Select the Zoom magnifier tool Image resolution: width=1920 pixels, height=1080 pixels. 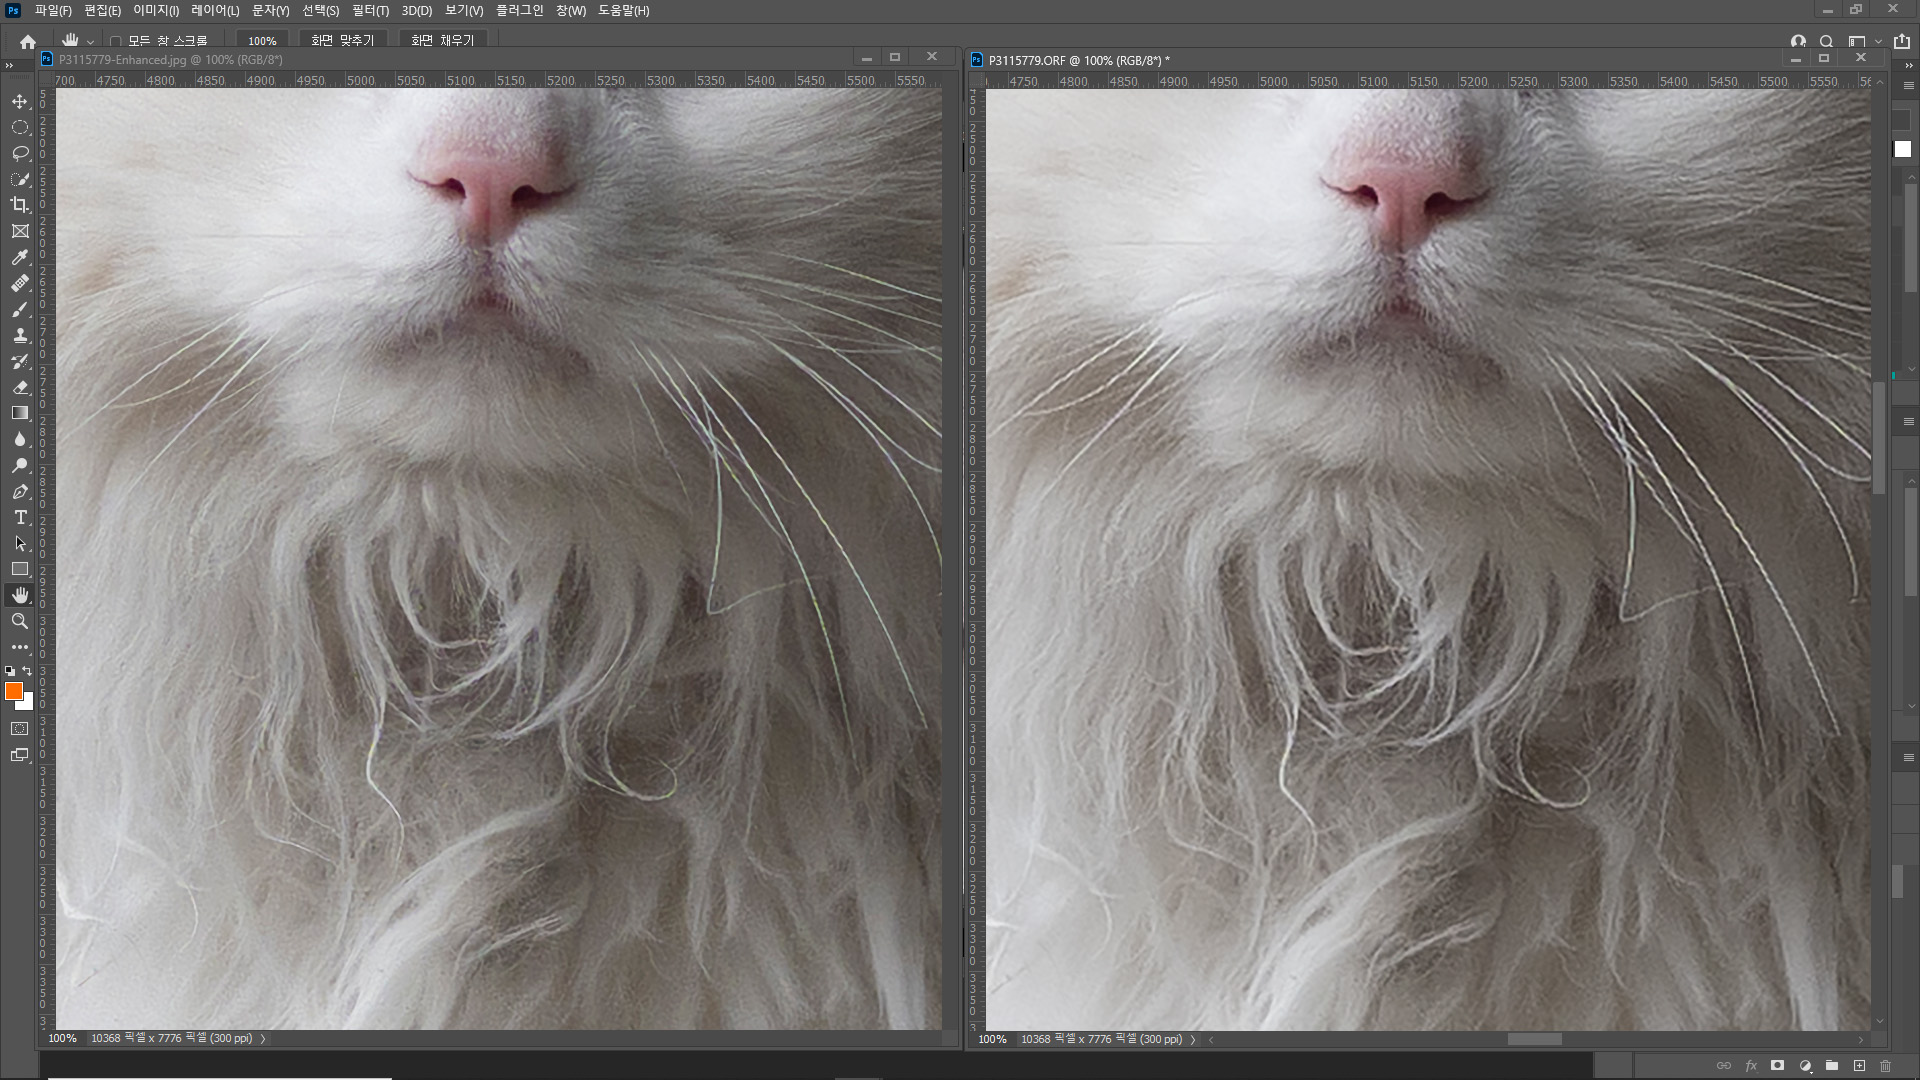pyautogui.click(x=20, y=621)
